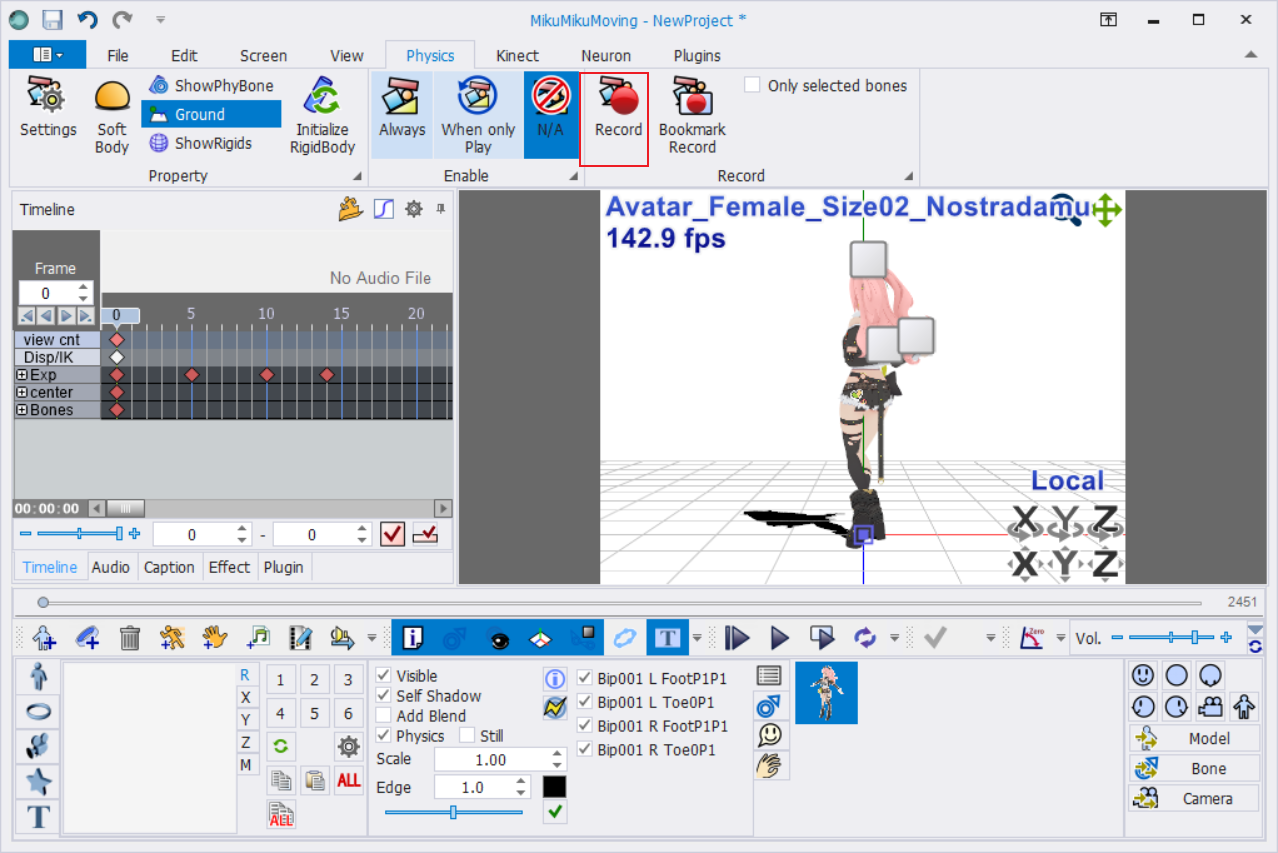Open the Plugins ribbon tab
1278x853 pixels.
697,56
